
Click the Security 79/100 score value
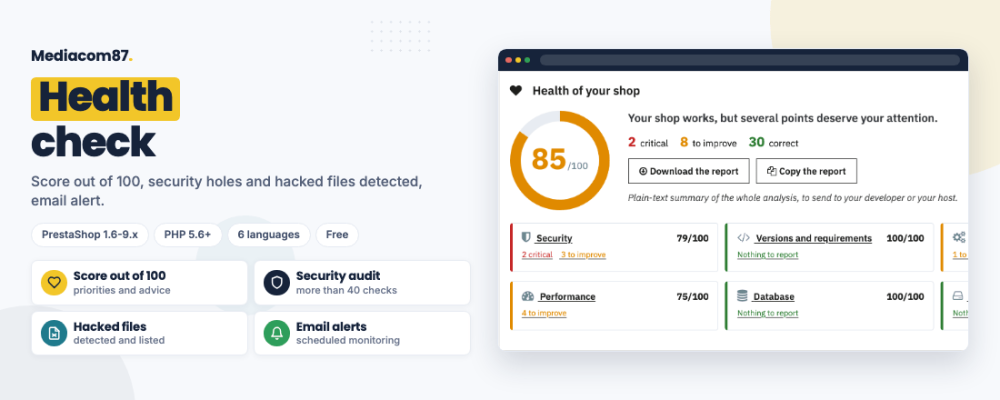coord(693,238)
